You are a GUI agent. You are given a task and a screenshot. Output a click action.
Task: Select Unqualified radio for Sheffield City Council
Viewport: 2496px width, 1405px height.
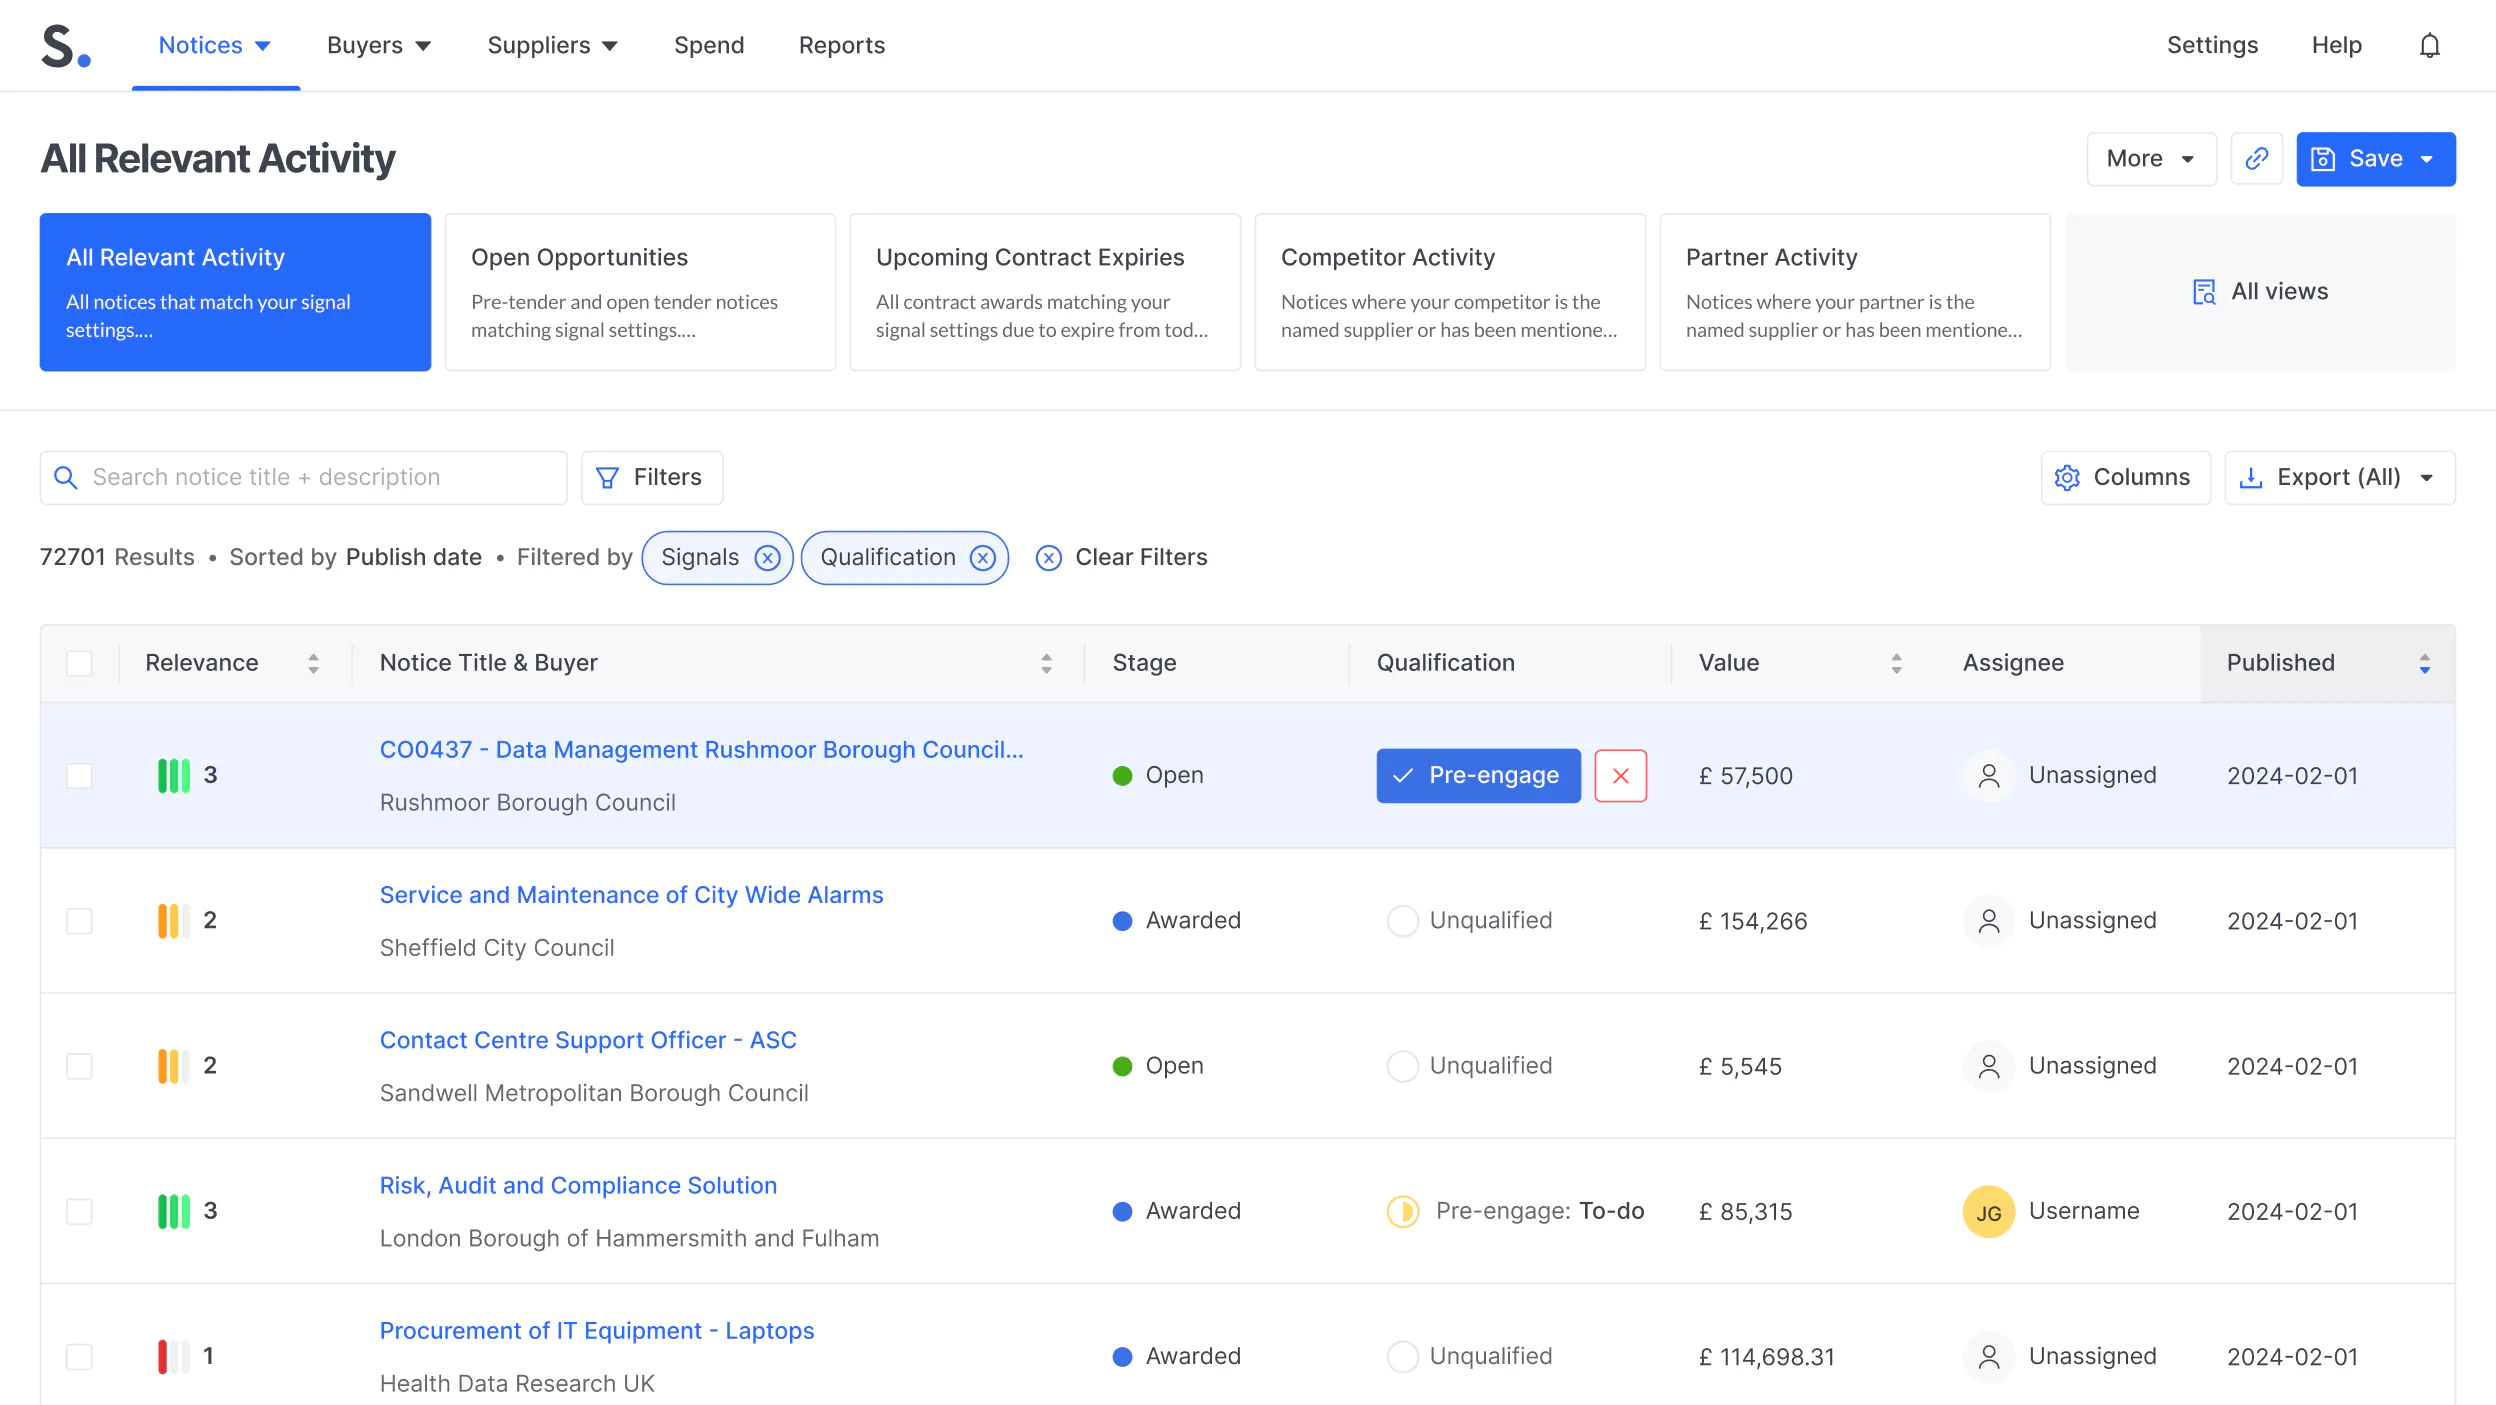point(1402,921)
